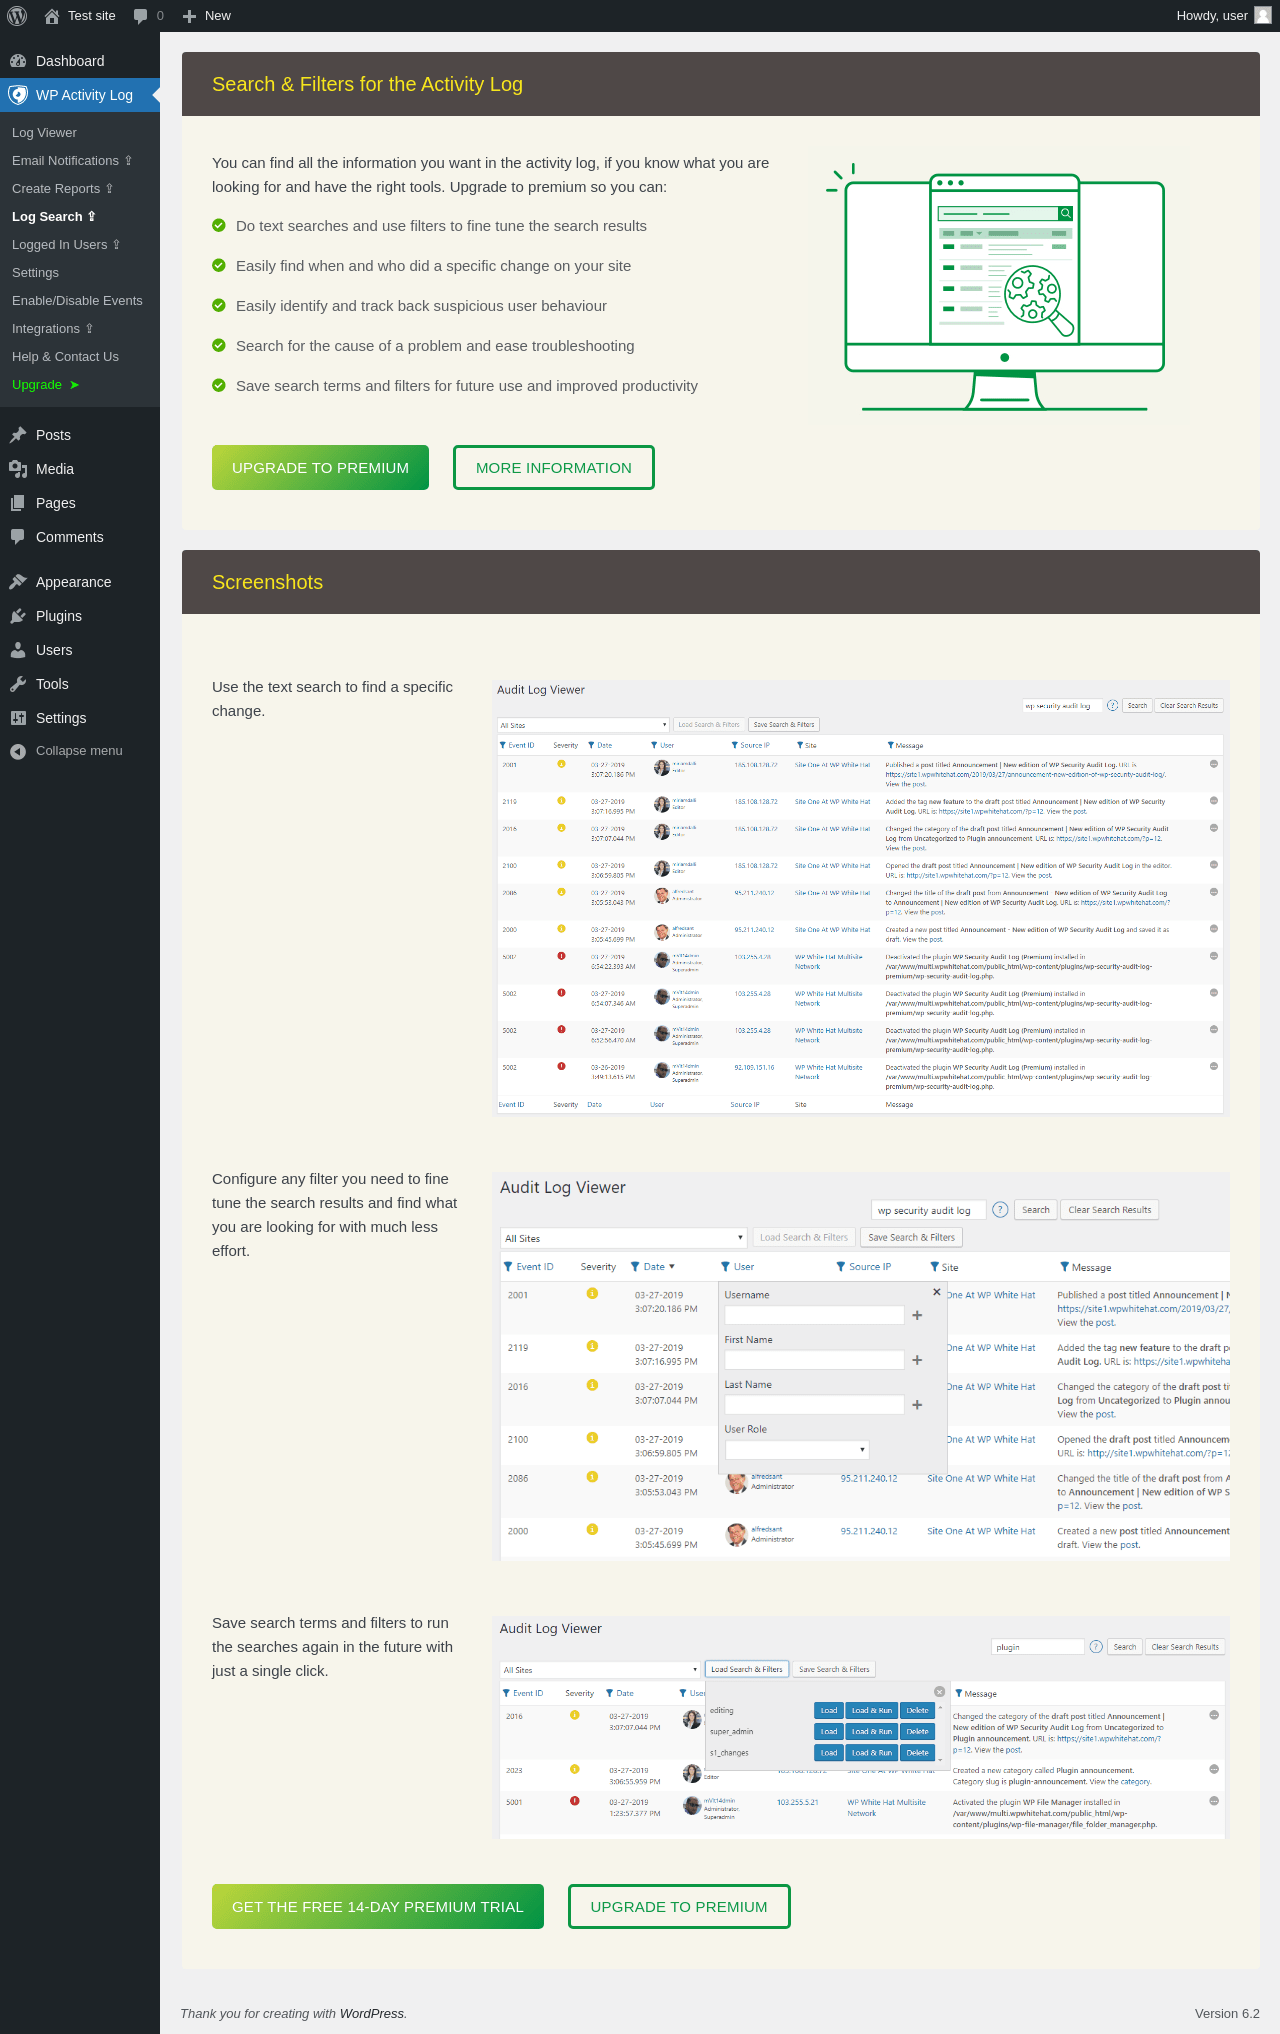Click the plus New content button
The width and height of the screenshot is (1280, 2034).
coord(207,16)
